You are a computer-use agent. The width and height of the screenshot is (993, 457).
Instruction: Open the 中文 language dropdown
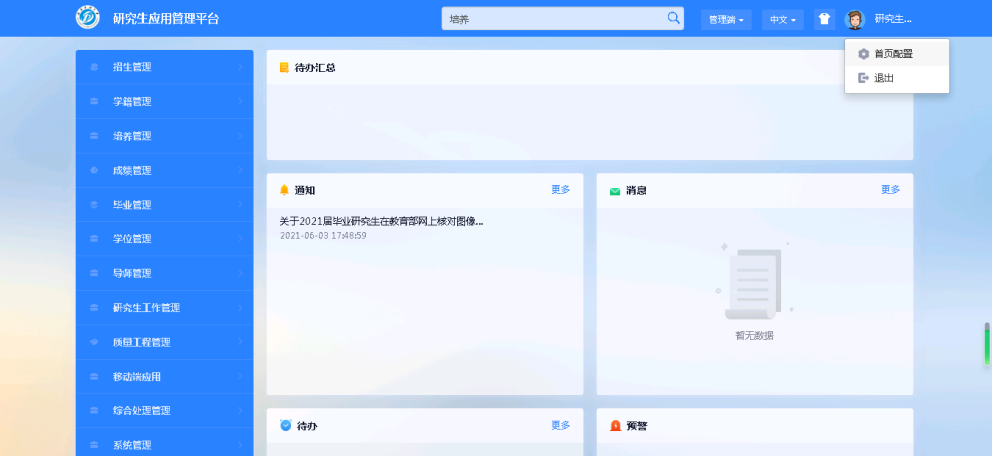(782, 19)
